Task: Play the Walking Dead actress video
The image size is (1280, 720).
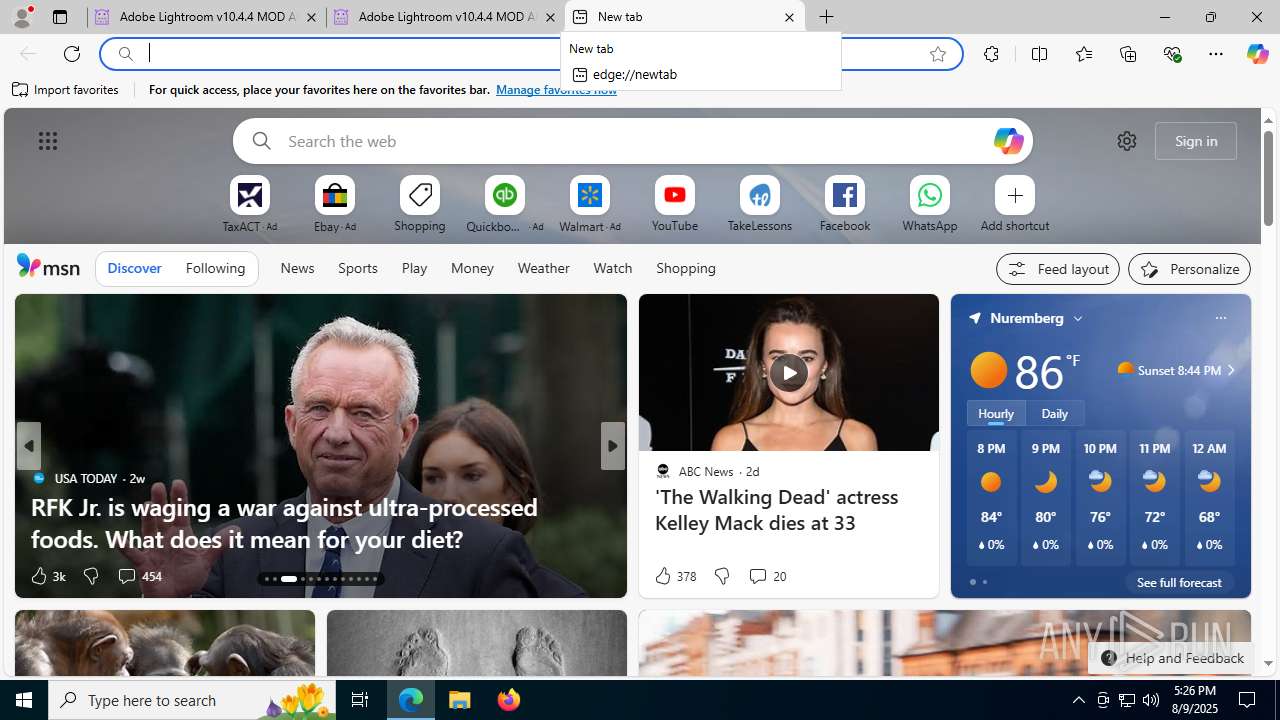Action: tap(789, 373)
